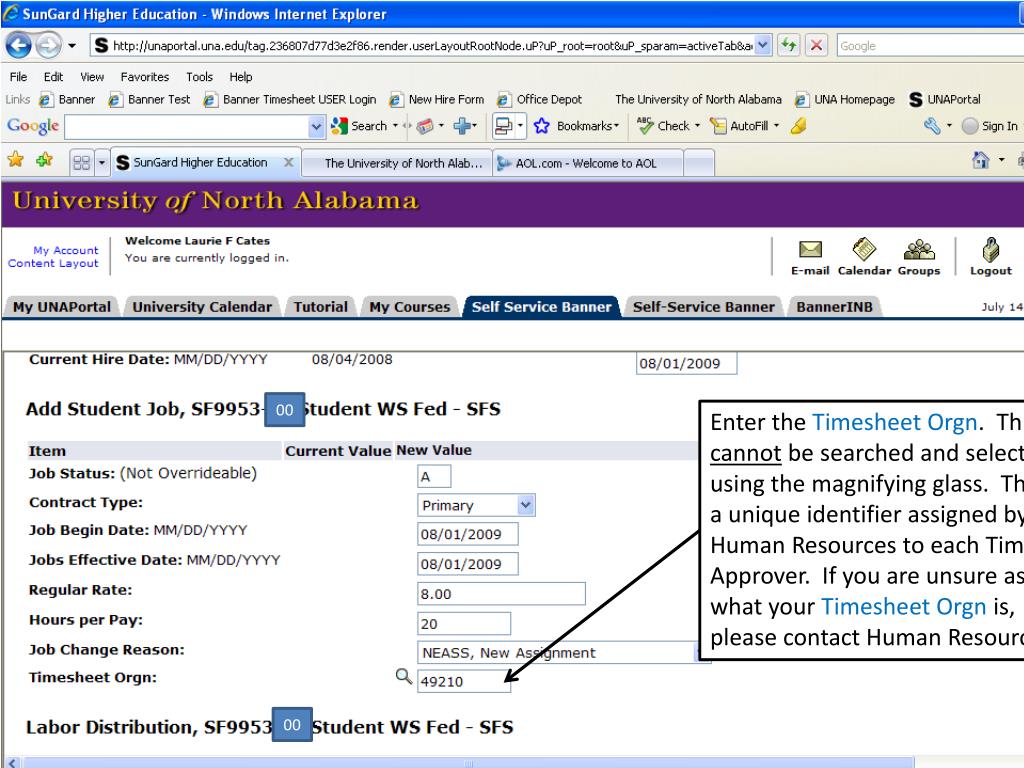Image resolution: width=1024 pixels, height=768 pixels.
Task: Open the View menu
Action: 92,76
